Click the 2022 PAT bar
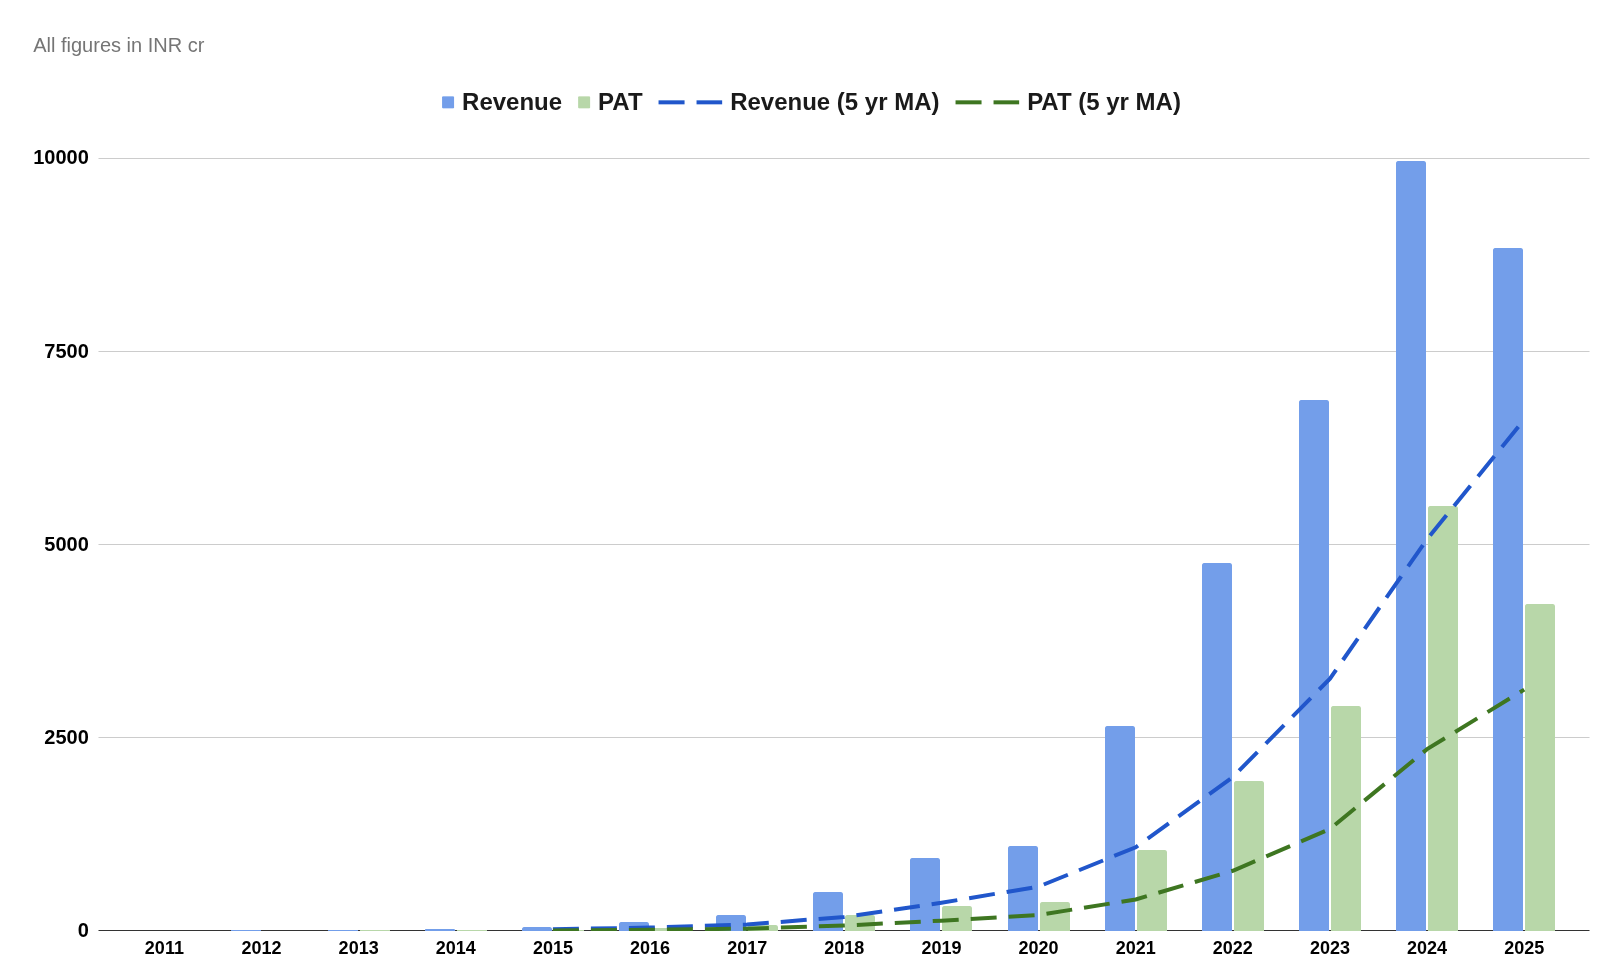Screen dimensions: 1606x977 coord(1249,856)
